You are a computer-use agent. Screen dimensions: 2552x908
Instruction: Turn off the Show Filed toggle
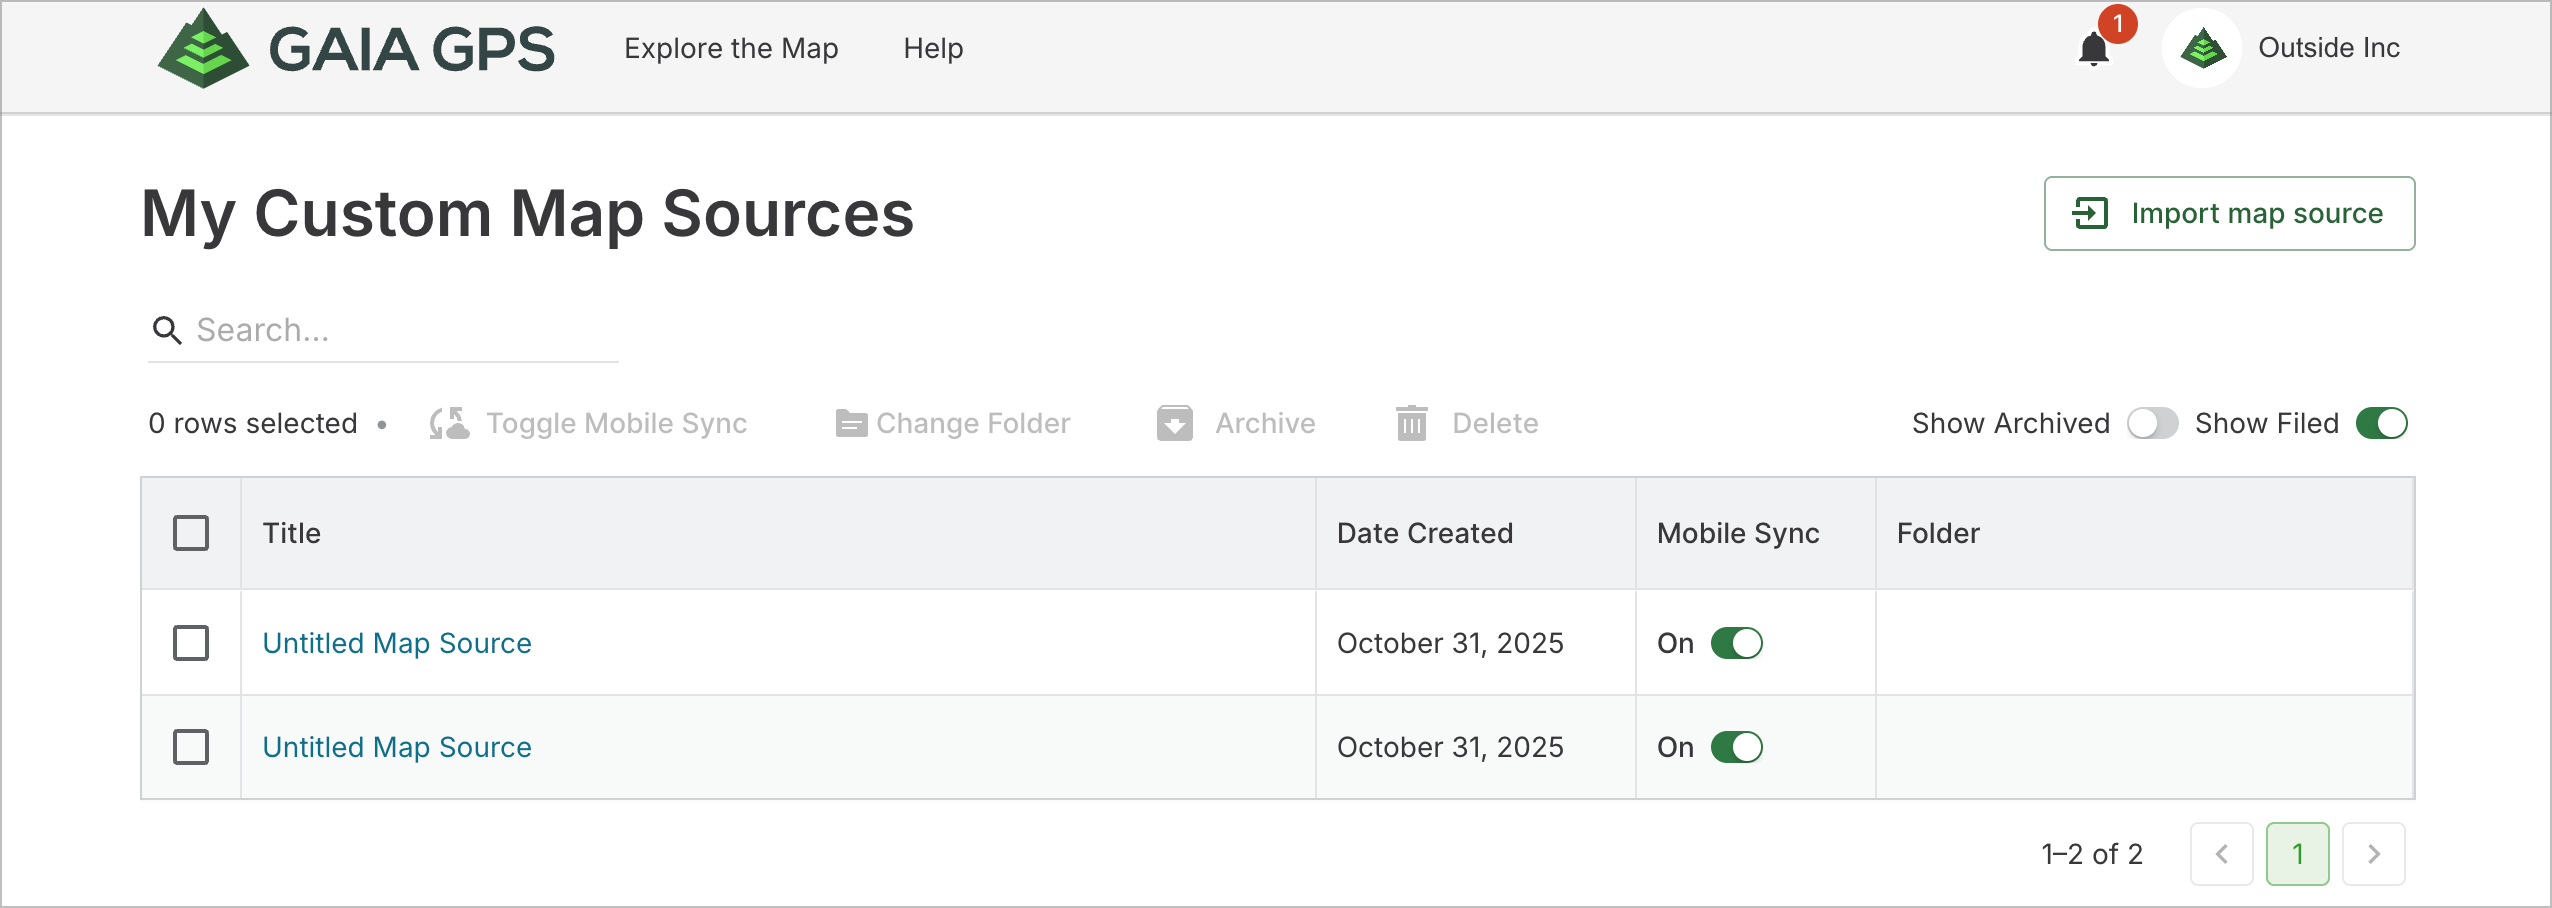(2381, 424)
